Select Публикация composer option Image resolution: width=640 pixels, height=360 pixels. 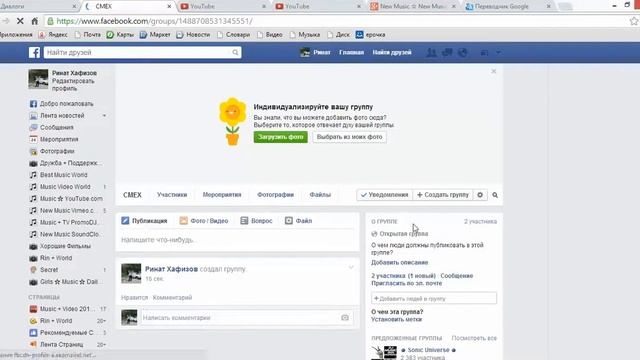point(144,221)
